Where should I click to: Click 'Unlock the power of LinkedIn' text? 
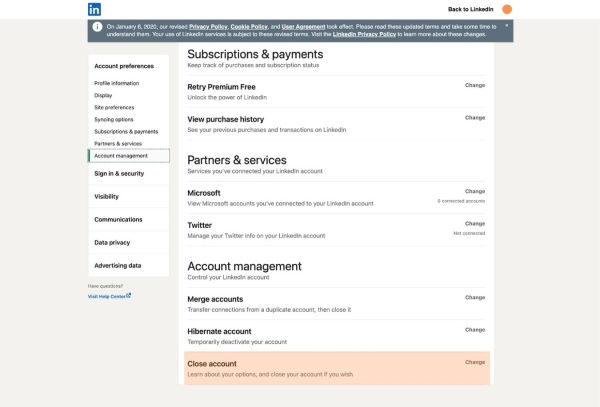pyautogui.click(x=227, y=98)
